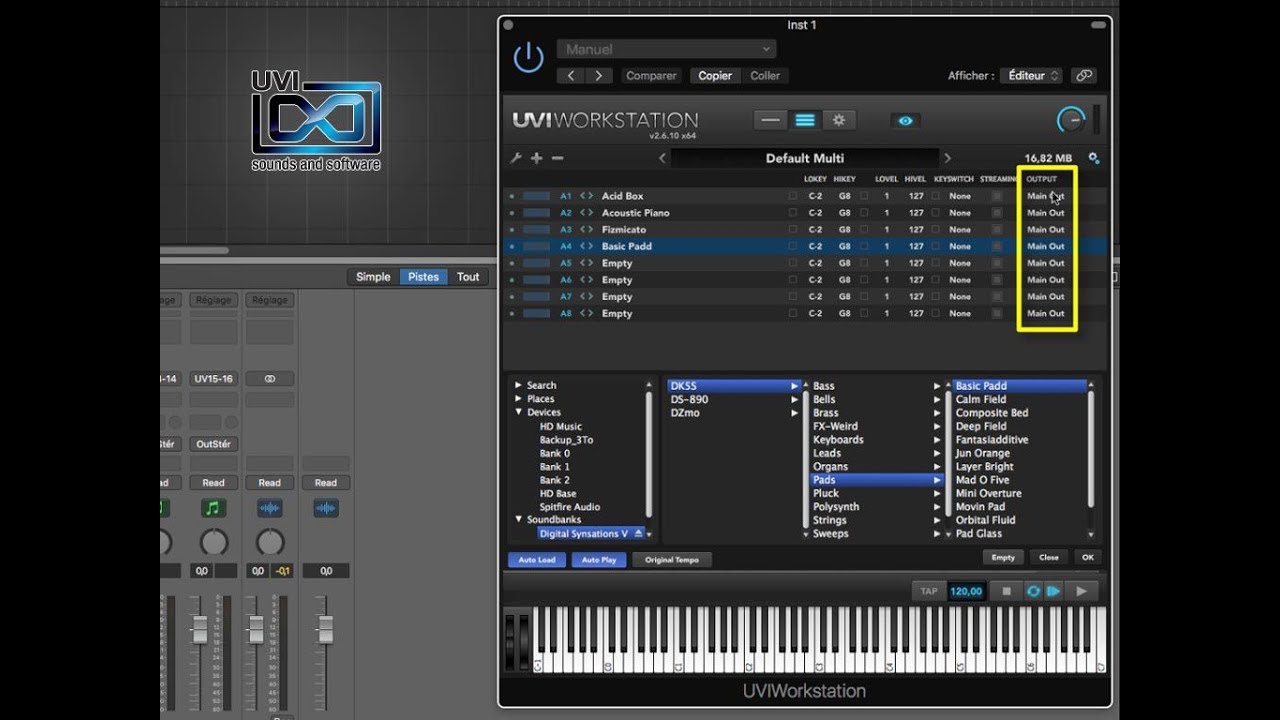Go to the previous plugin setting arrow
This screenshot has height=720, width=1280.
point(571,76)
